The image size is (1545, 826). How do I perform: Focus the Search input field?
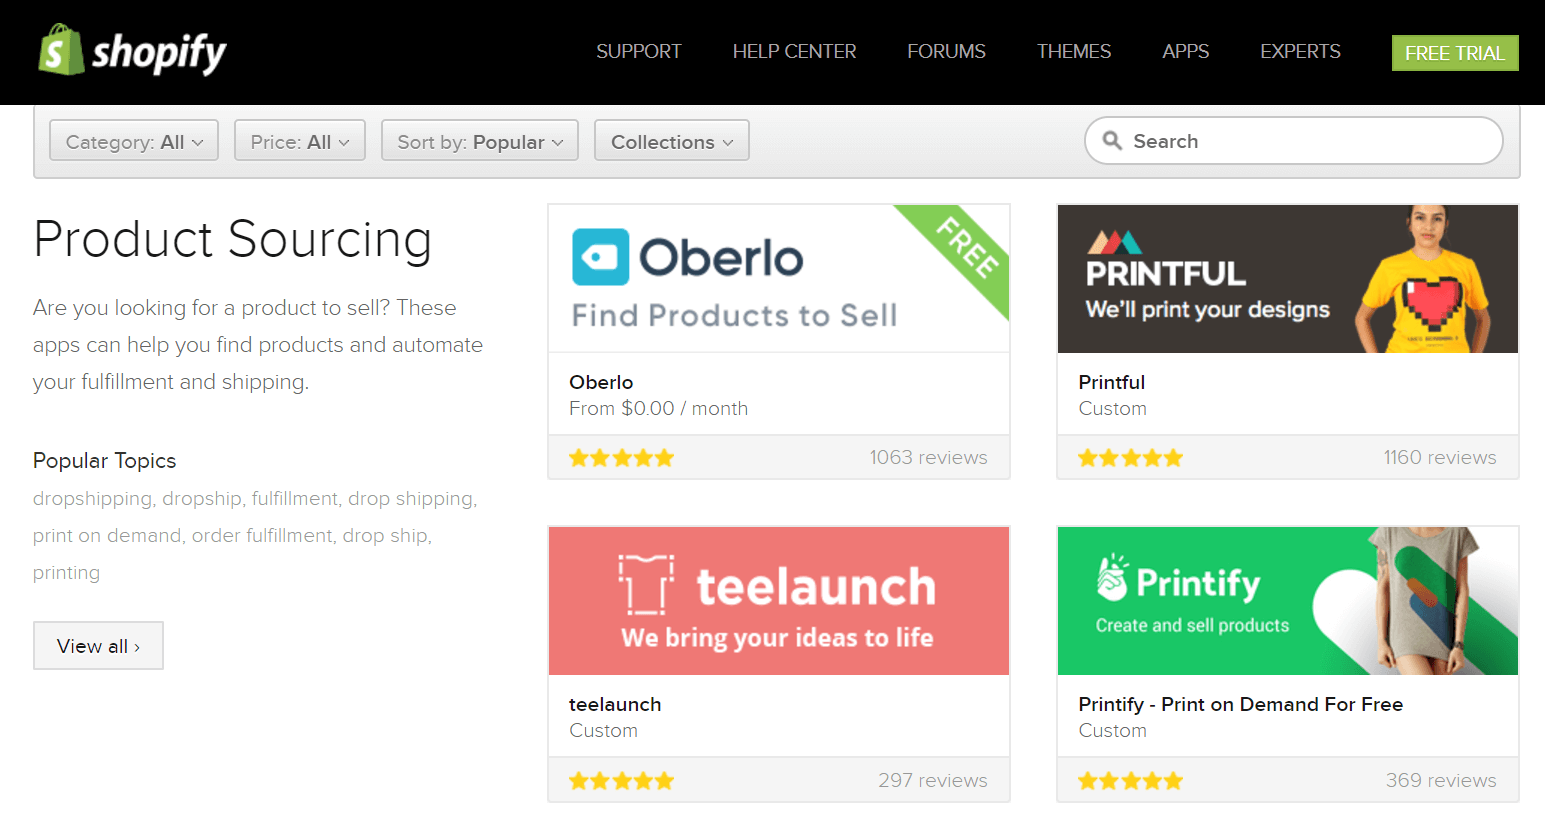pos(1294,141)
